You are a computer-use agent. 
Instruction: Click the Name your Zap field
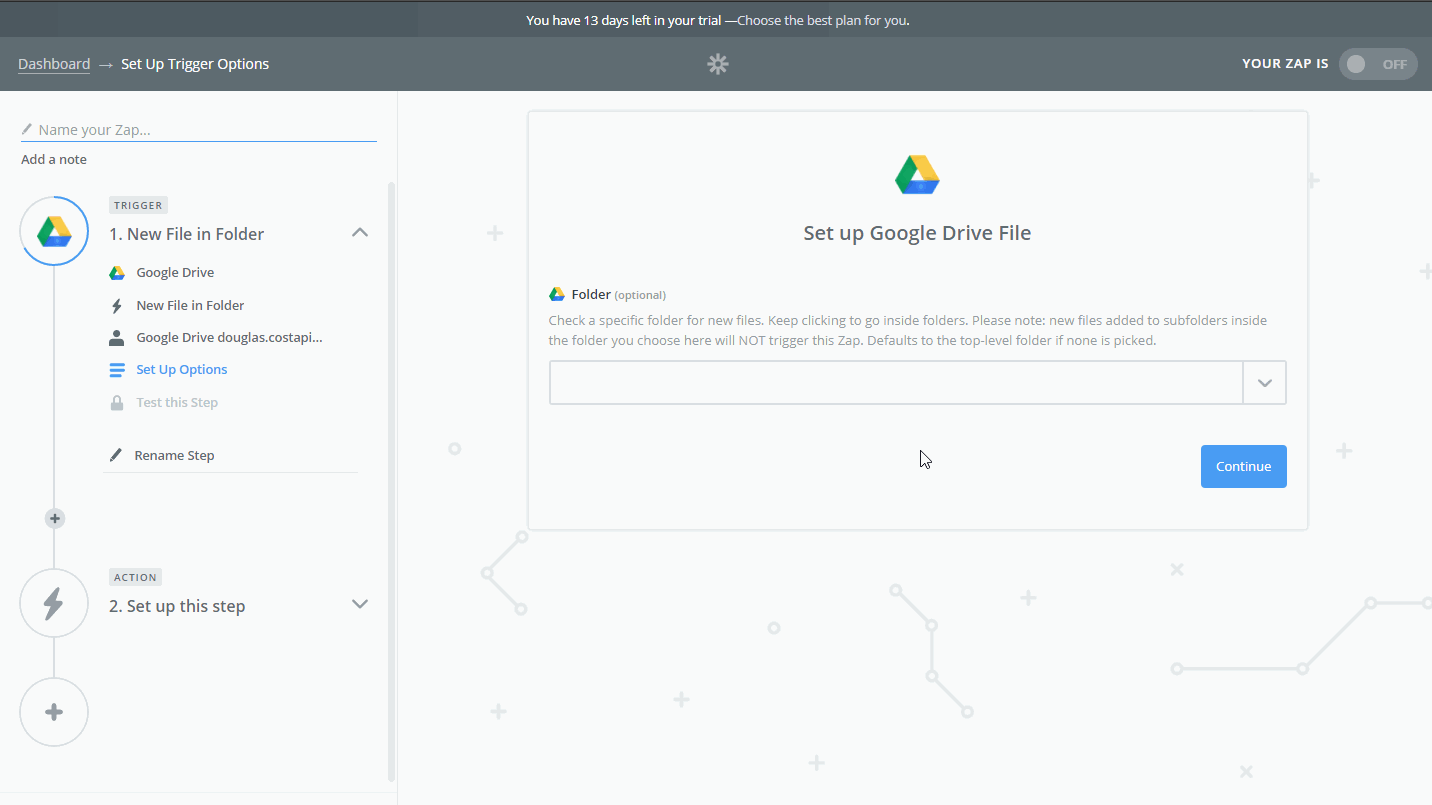[x=199, y=130]
